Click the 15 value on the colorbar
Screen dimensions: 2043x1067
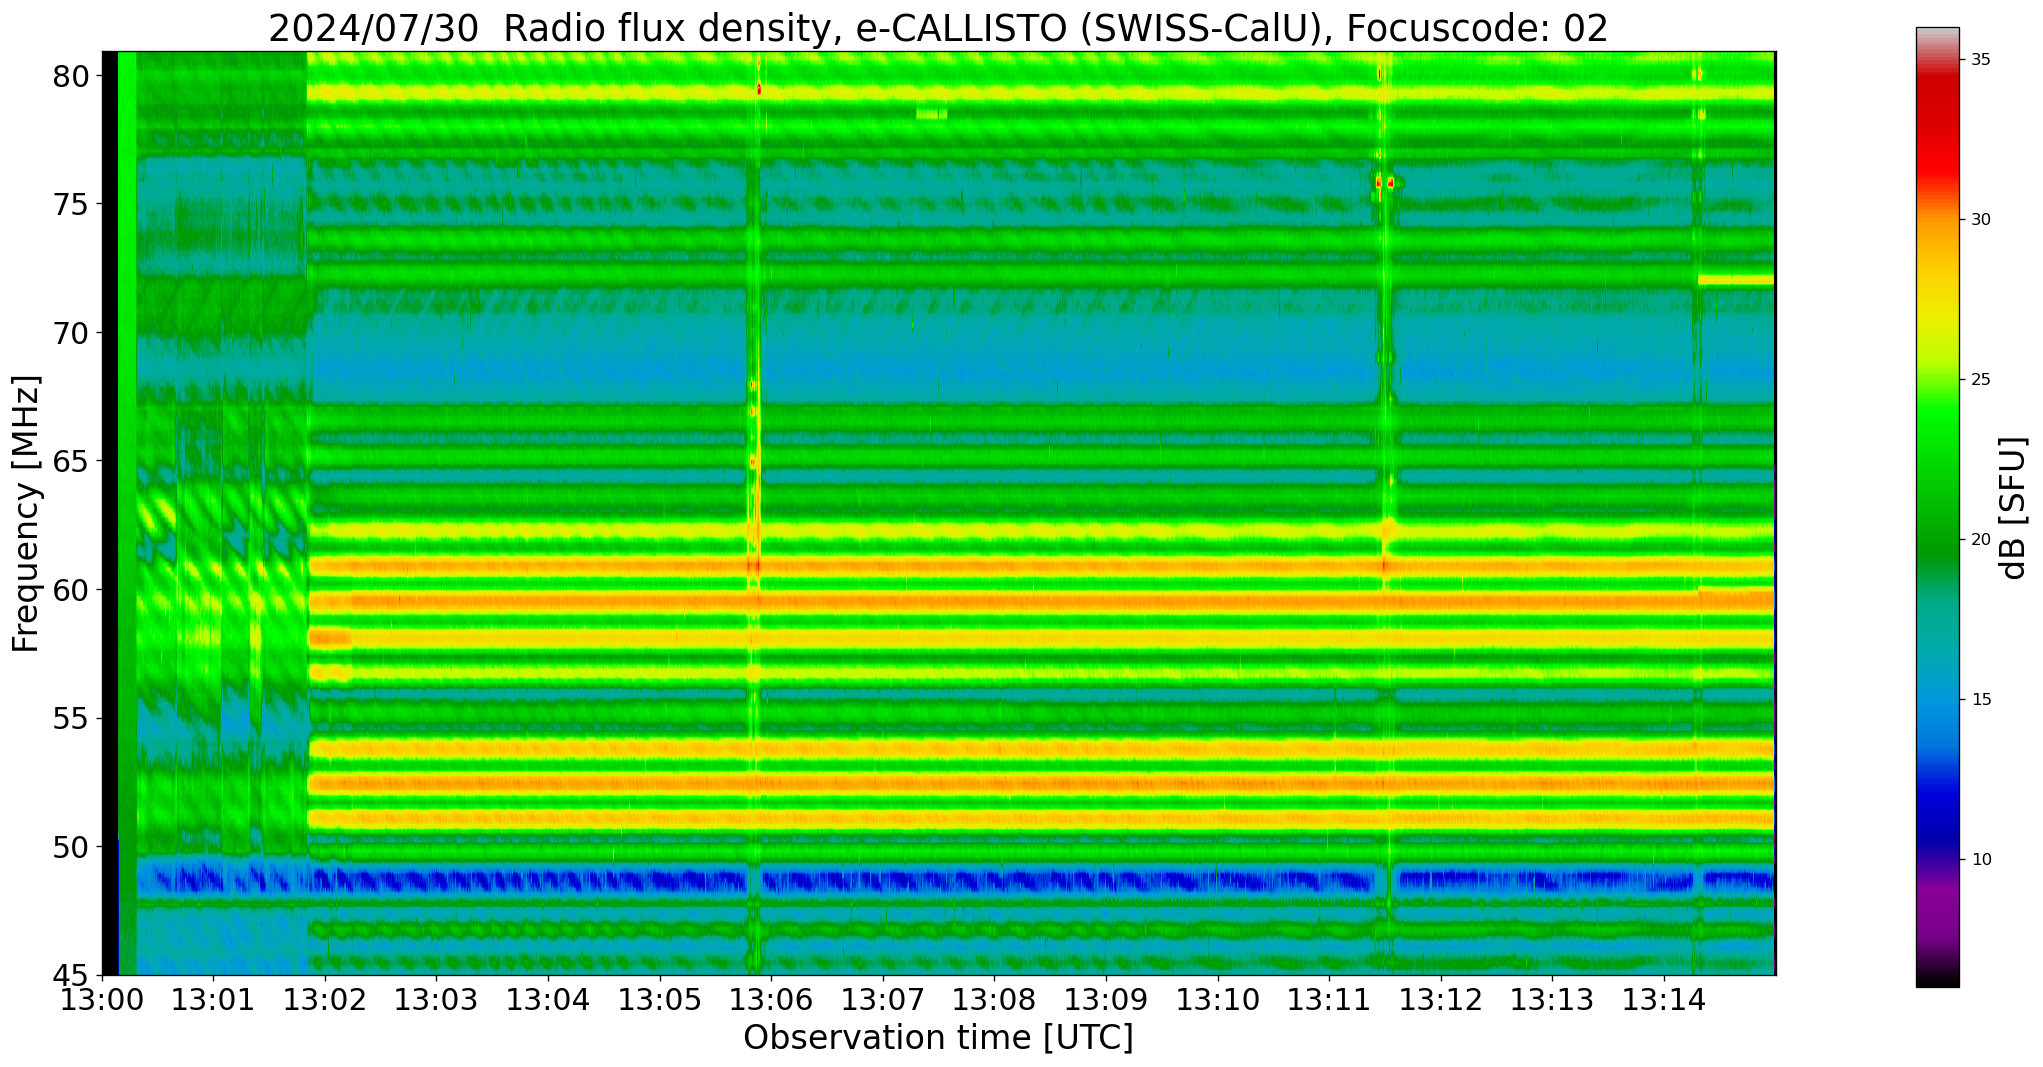click(1981, 700)
